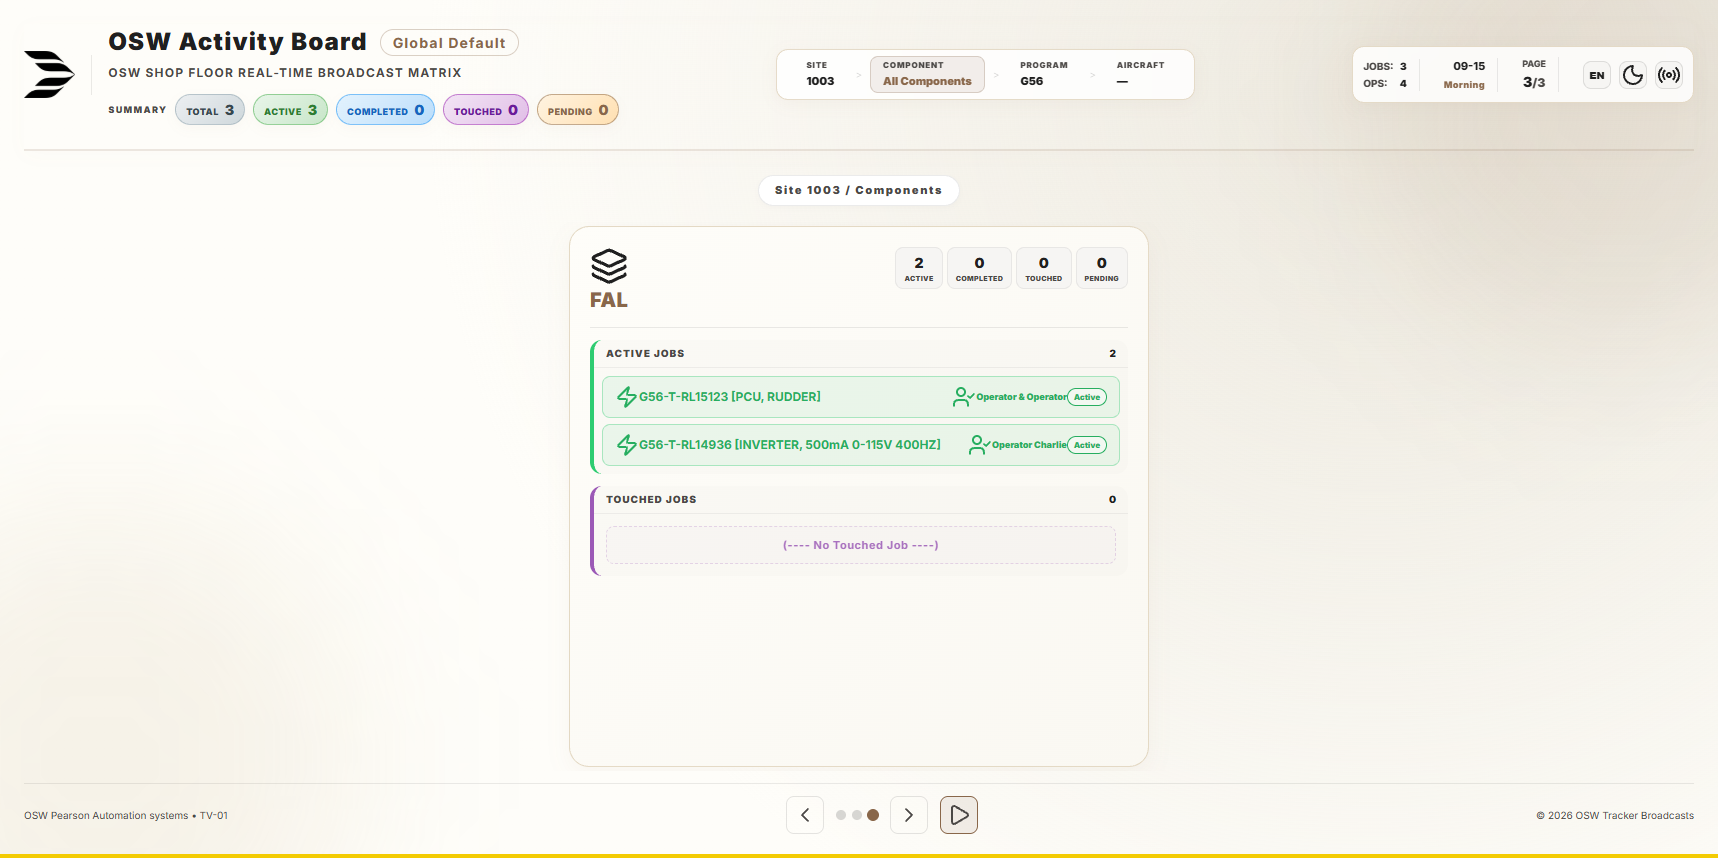Click the Page 3/3 indicator

[x=1534, y=75]
